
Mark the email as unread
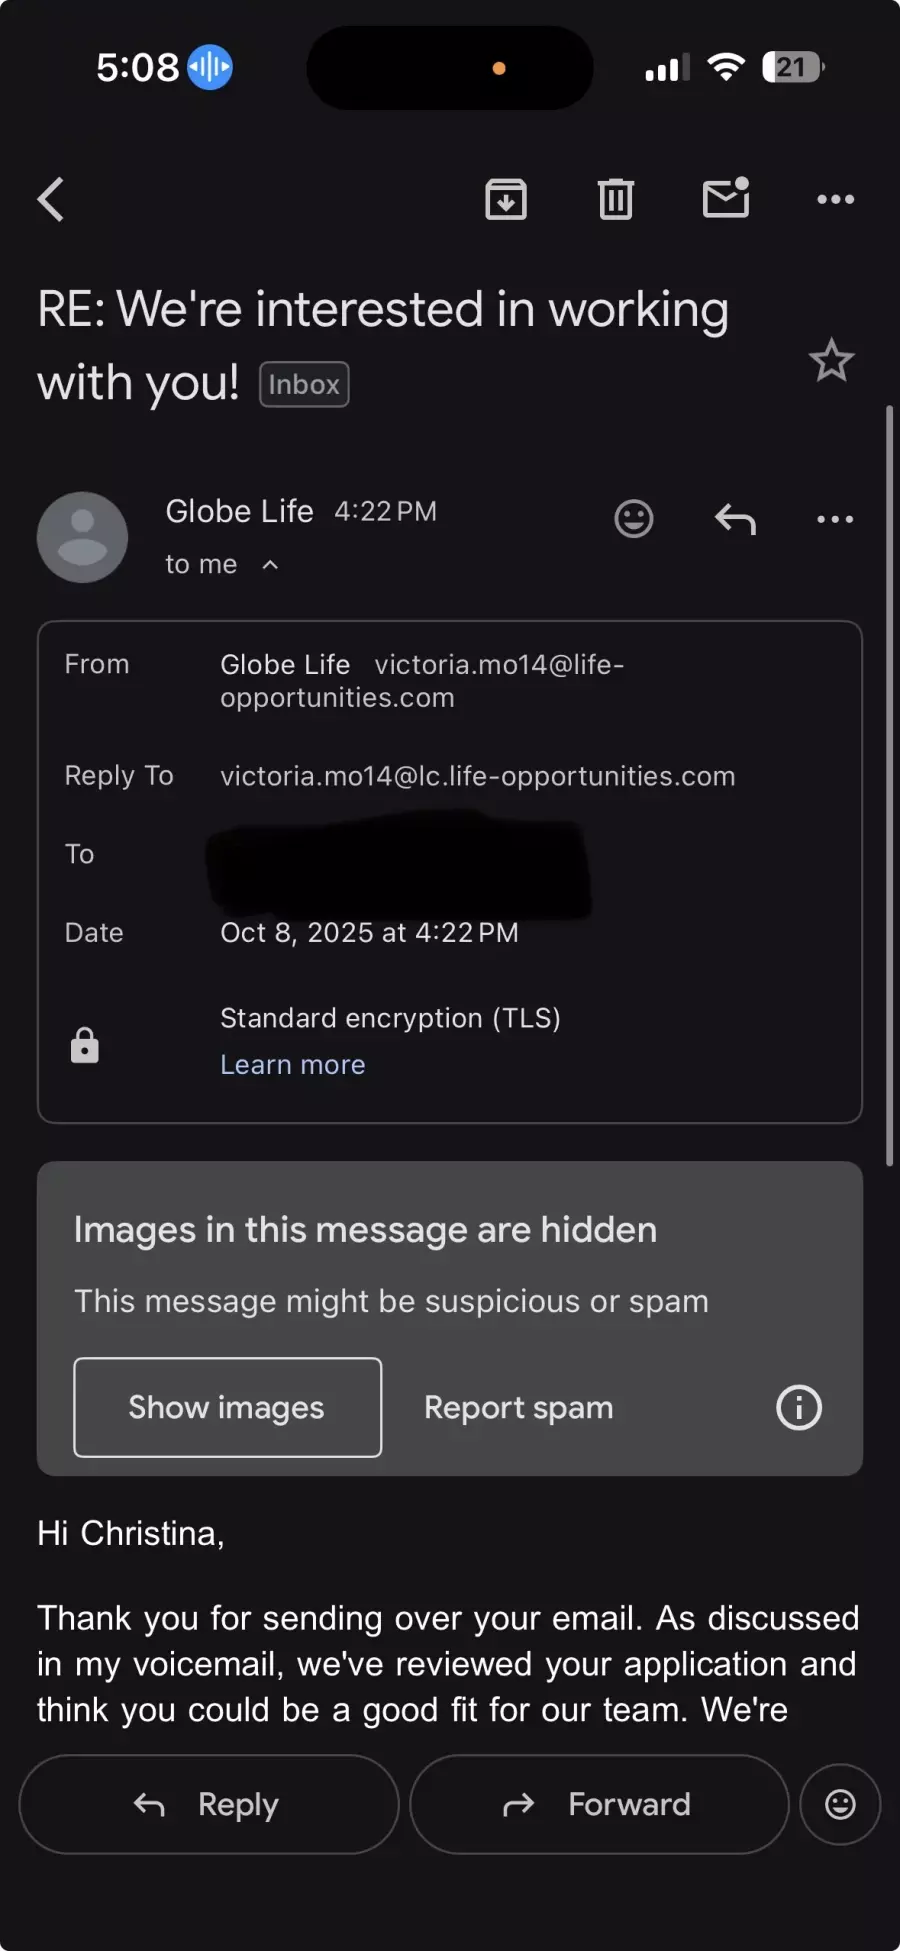click(x=726, y=198)
